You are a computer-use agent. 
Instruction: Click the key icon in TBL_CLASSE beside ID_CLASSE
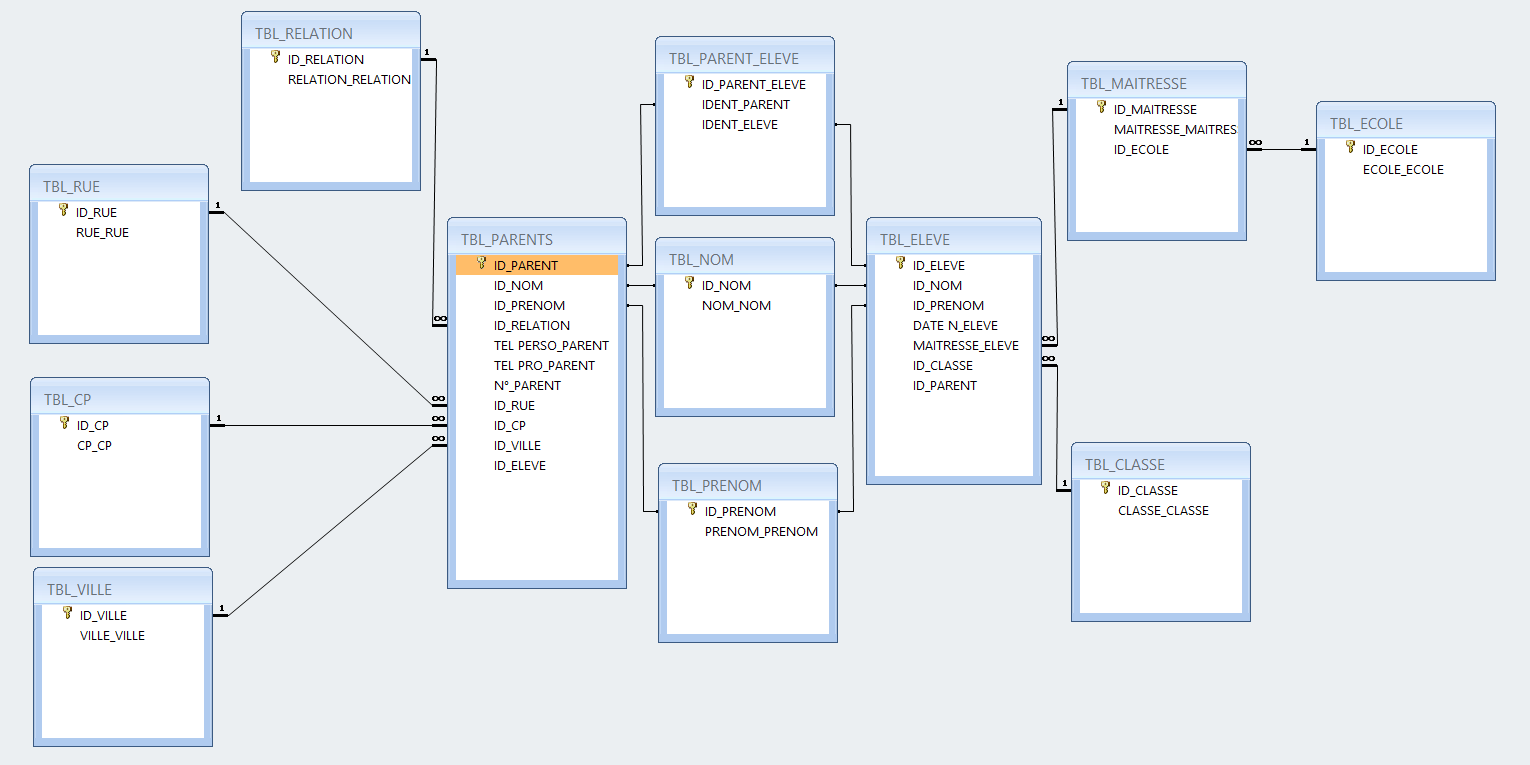(x=1106, y=489)
